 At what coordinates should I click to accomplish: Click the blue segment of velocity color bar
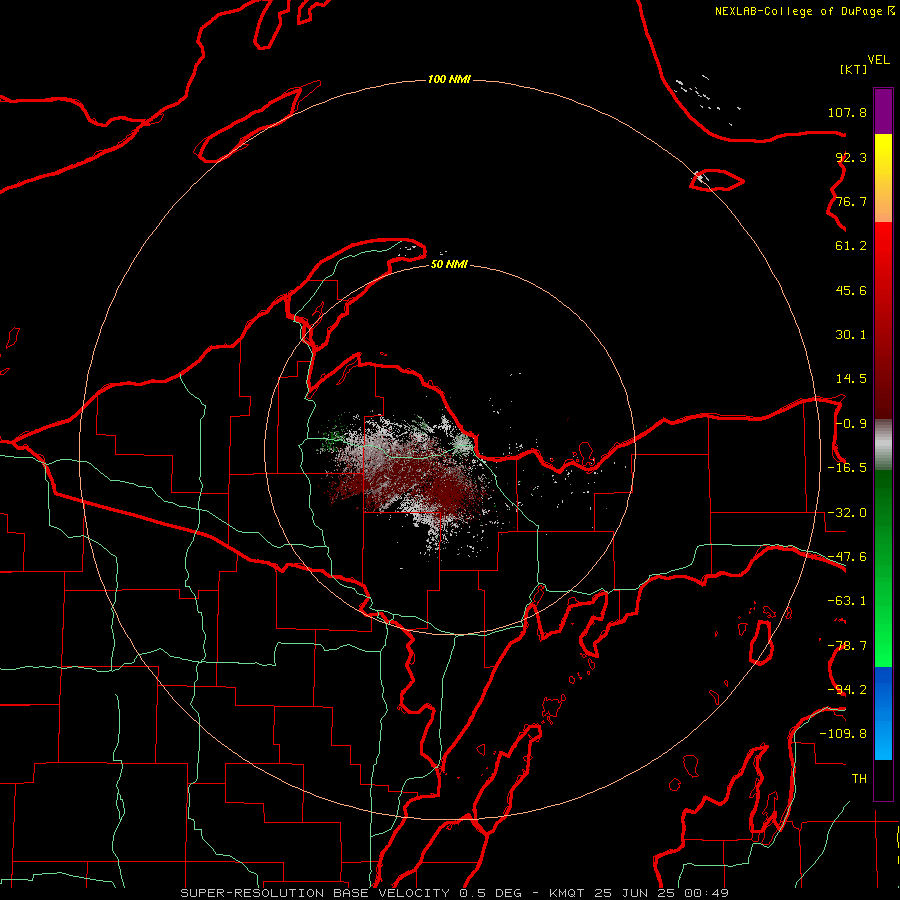[x=883, y=713]
